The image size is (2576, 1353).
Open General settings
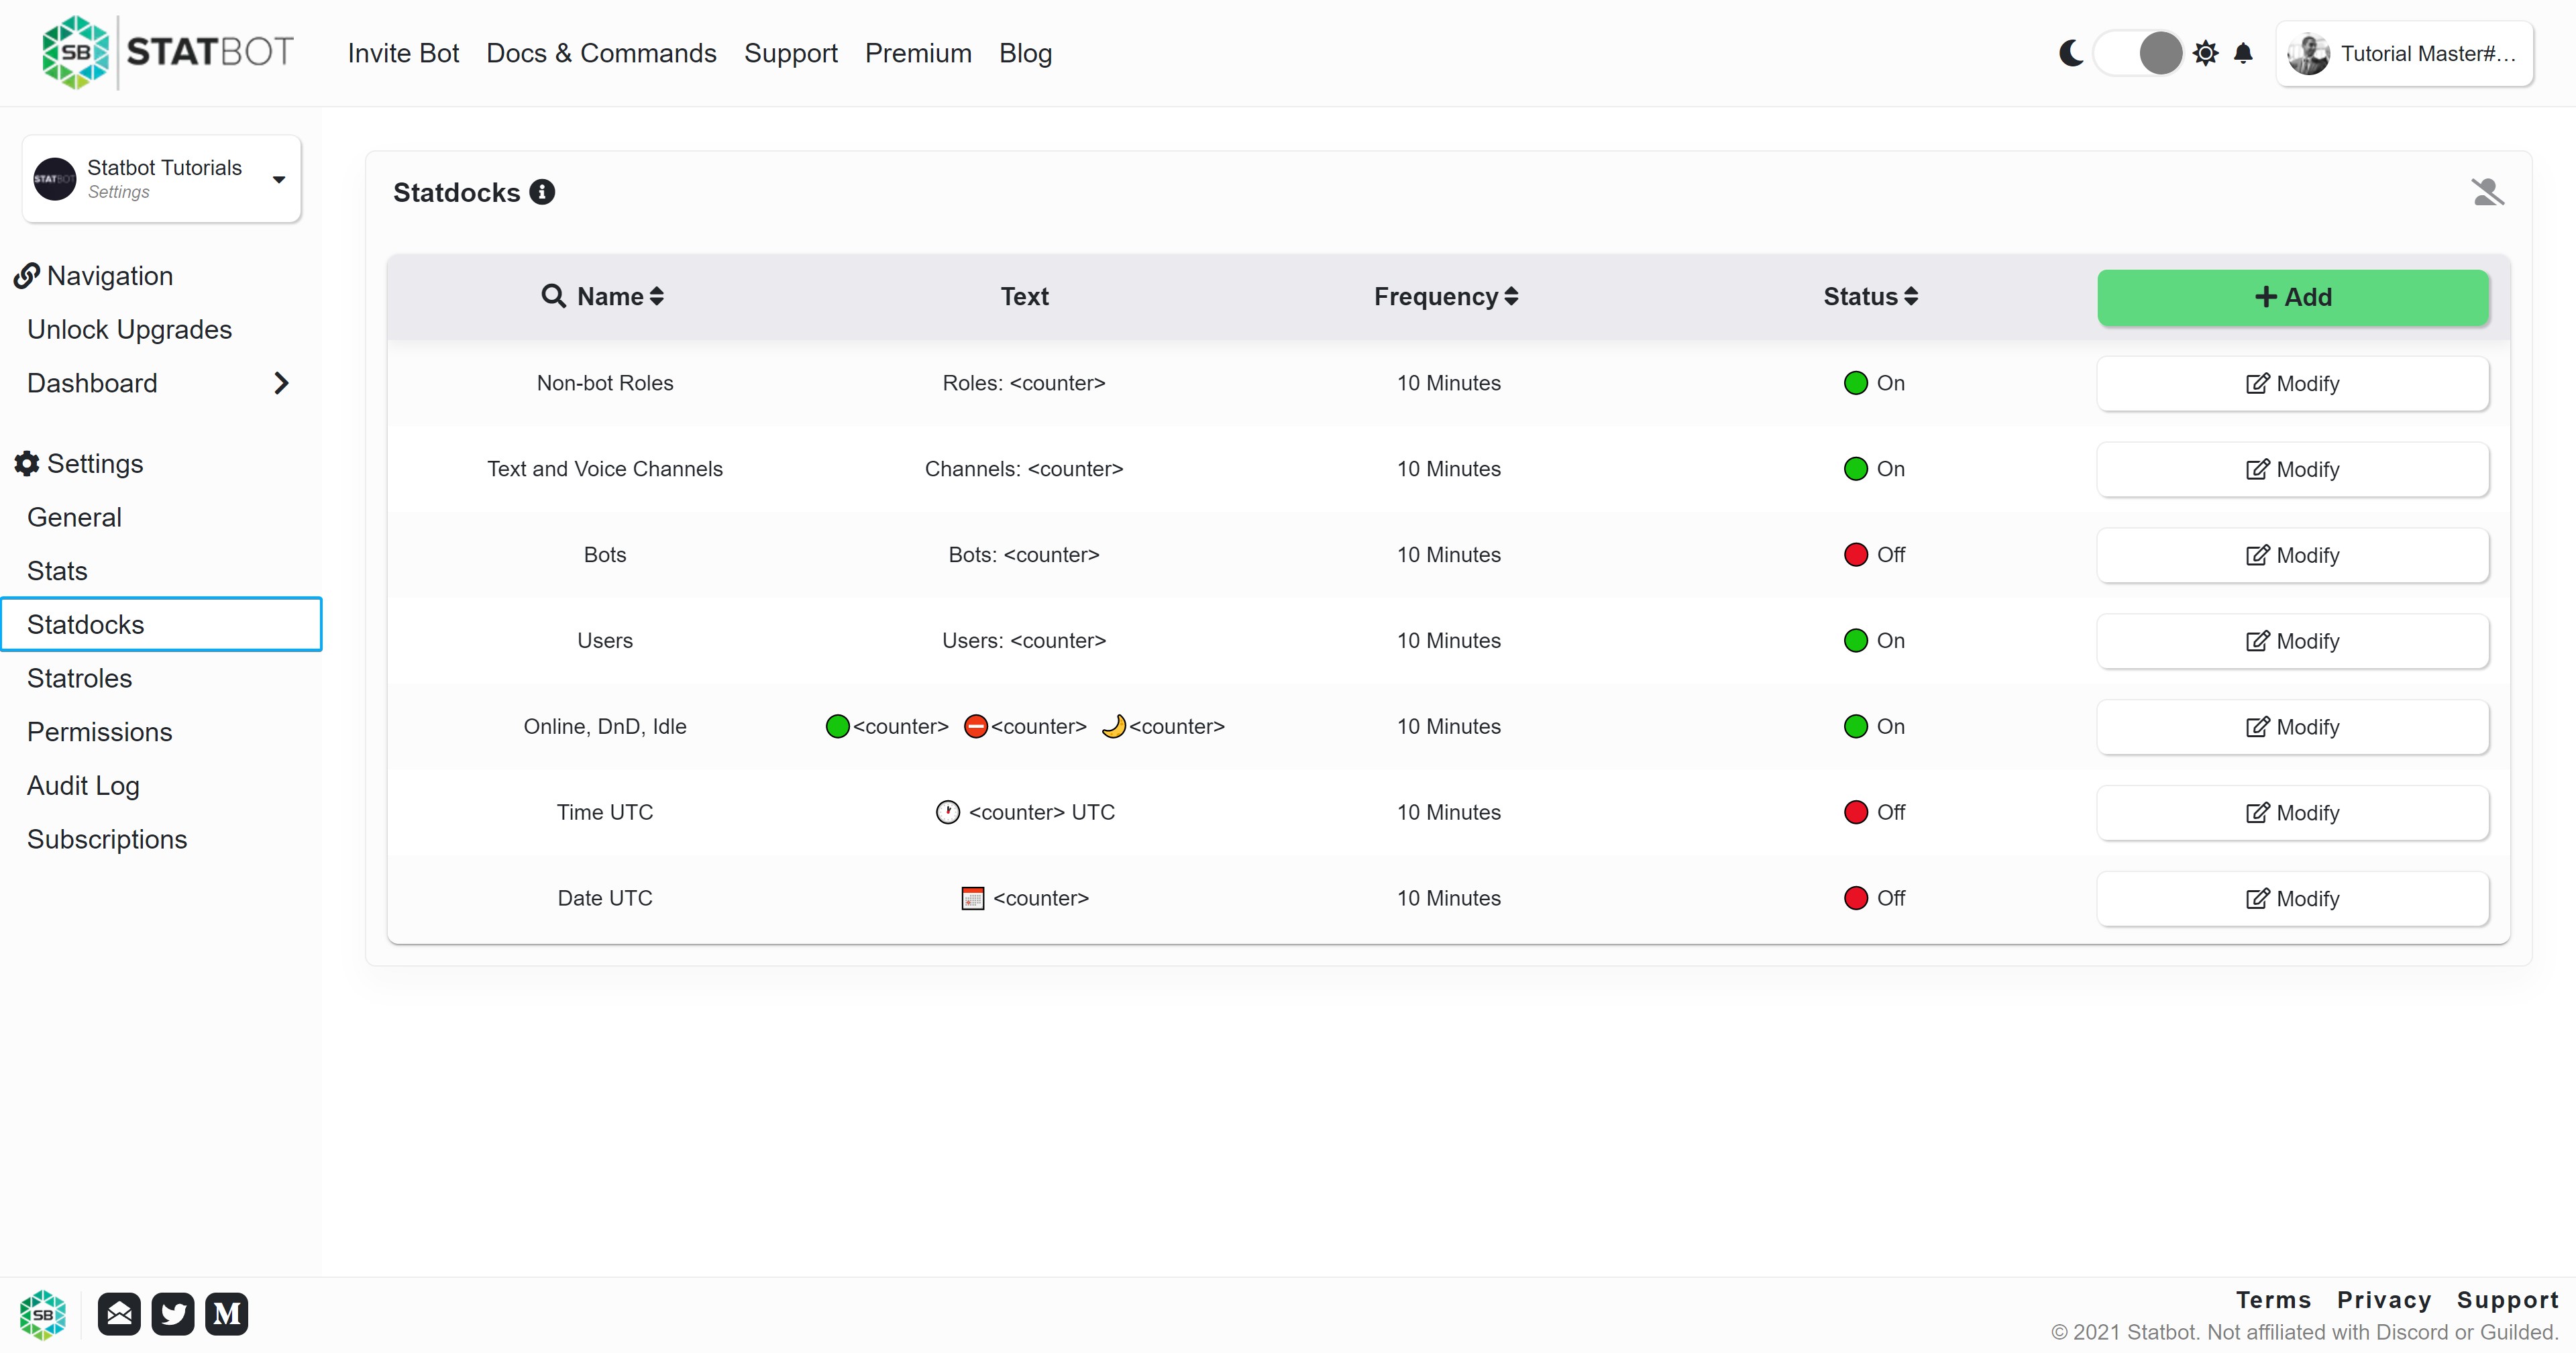coord(74,517)
